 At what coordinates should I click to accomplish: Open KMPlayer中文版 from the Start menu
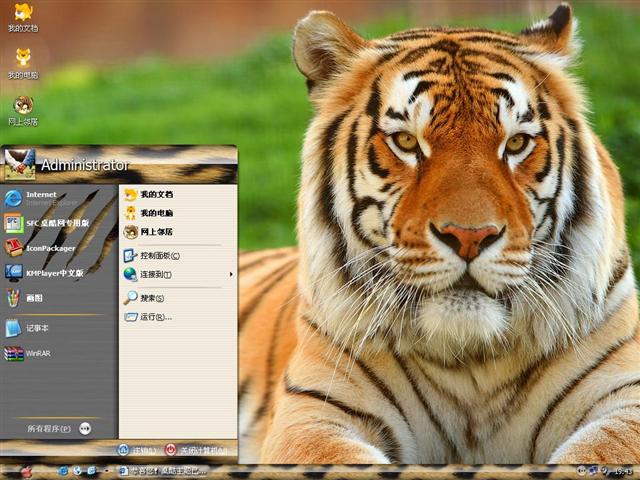point(44,273)
